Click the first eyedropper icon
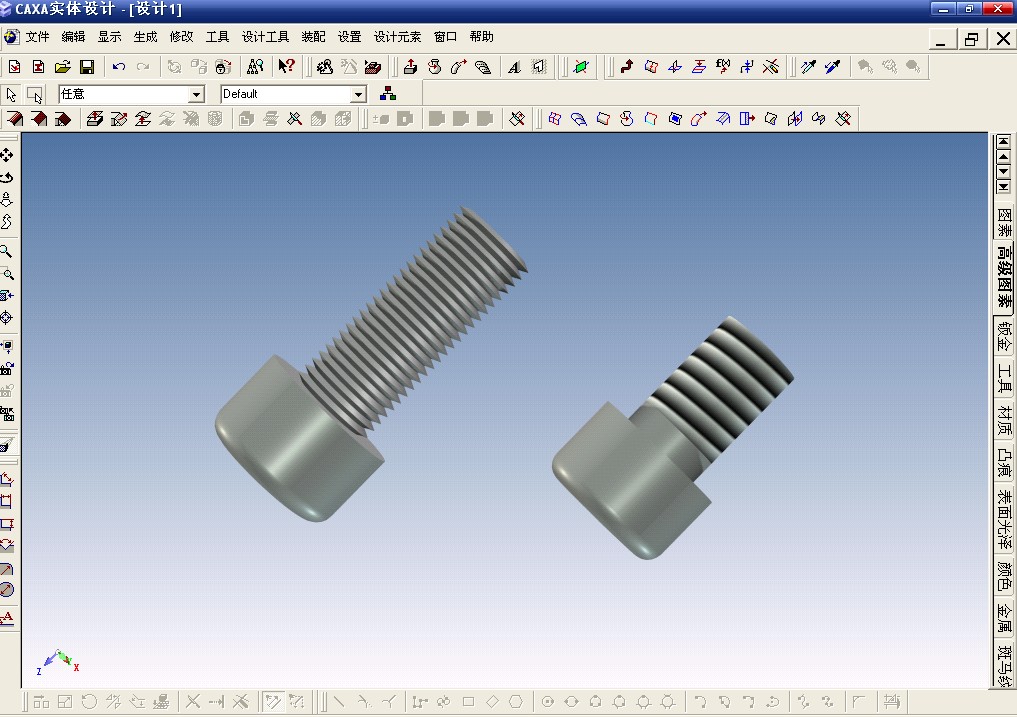Viewport: 1017px width, 717px height. [808, 66]
